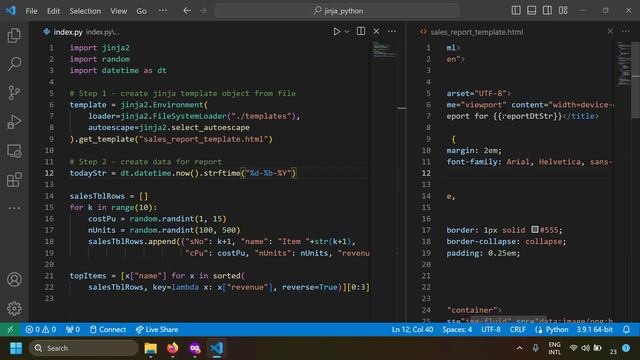Go forward in navigation history
The image size is (640, 360).
(203, 11)
